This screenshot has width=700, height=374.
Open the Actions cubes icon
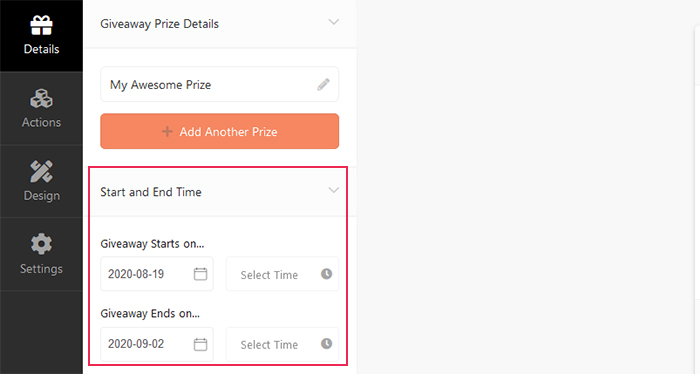[41, 98]
